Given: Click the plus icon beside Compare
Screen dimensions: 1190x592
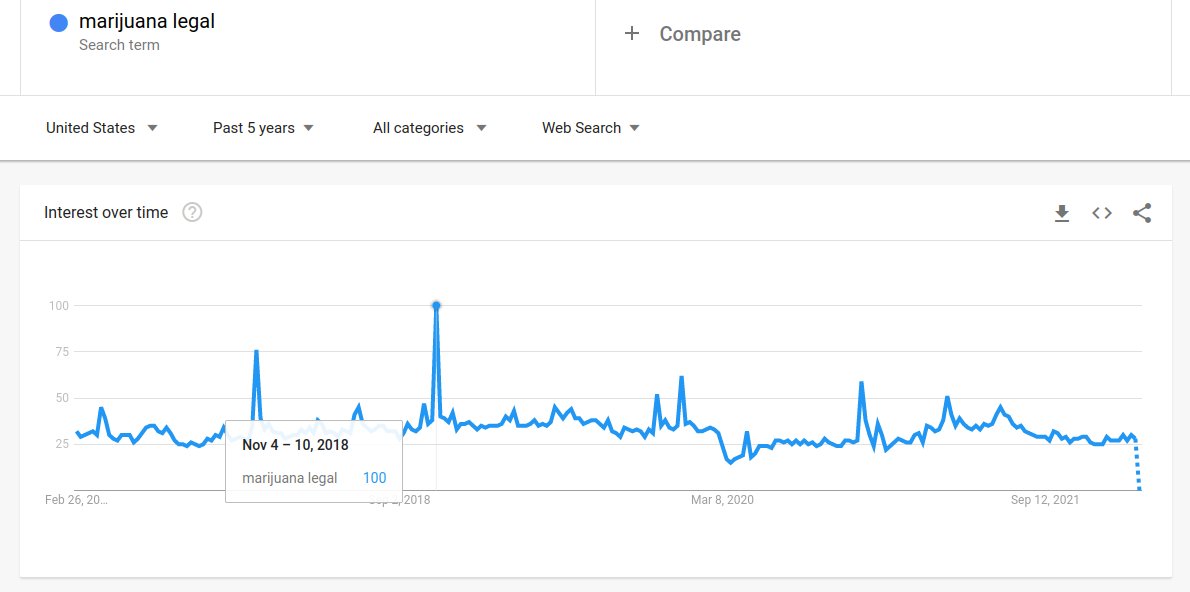Looking at the screenshot, I should [x=631, y=34].
